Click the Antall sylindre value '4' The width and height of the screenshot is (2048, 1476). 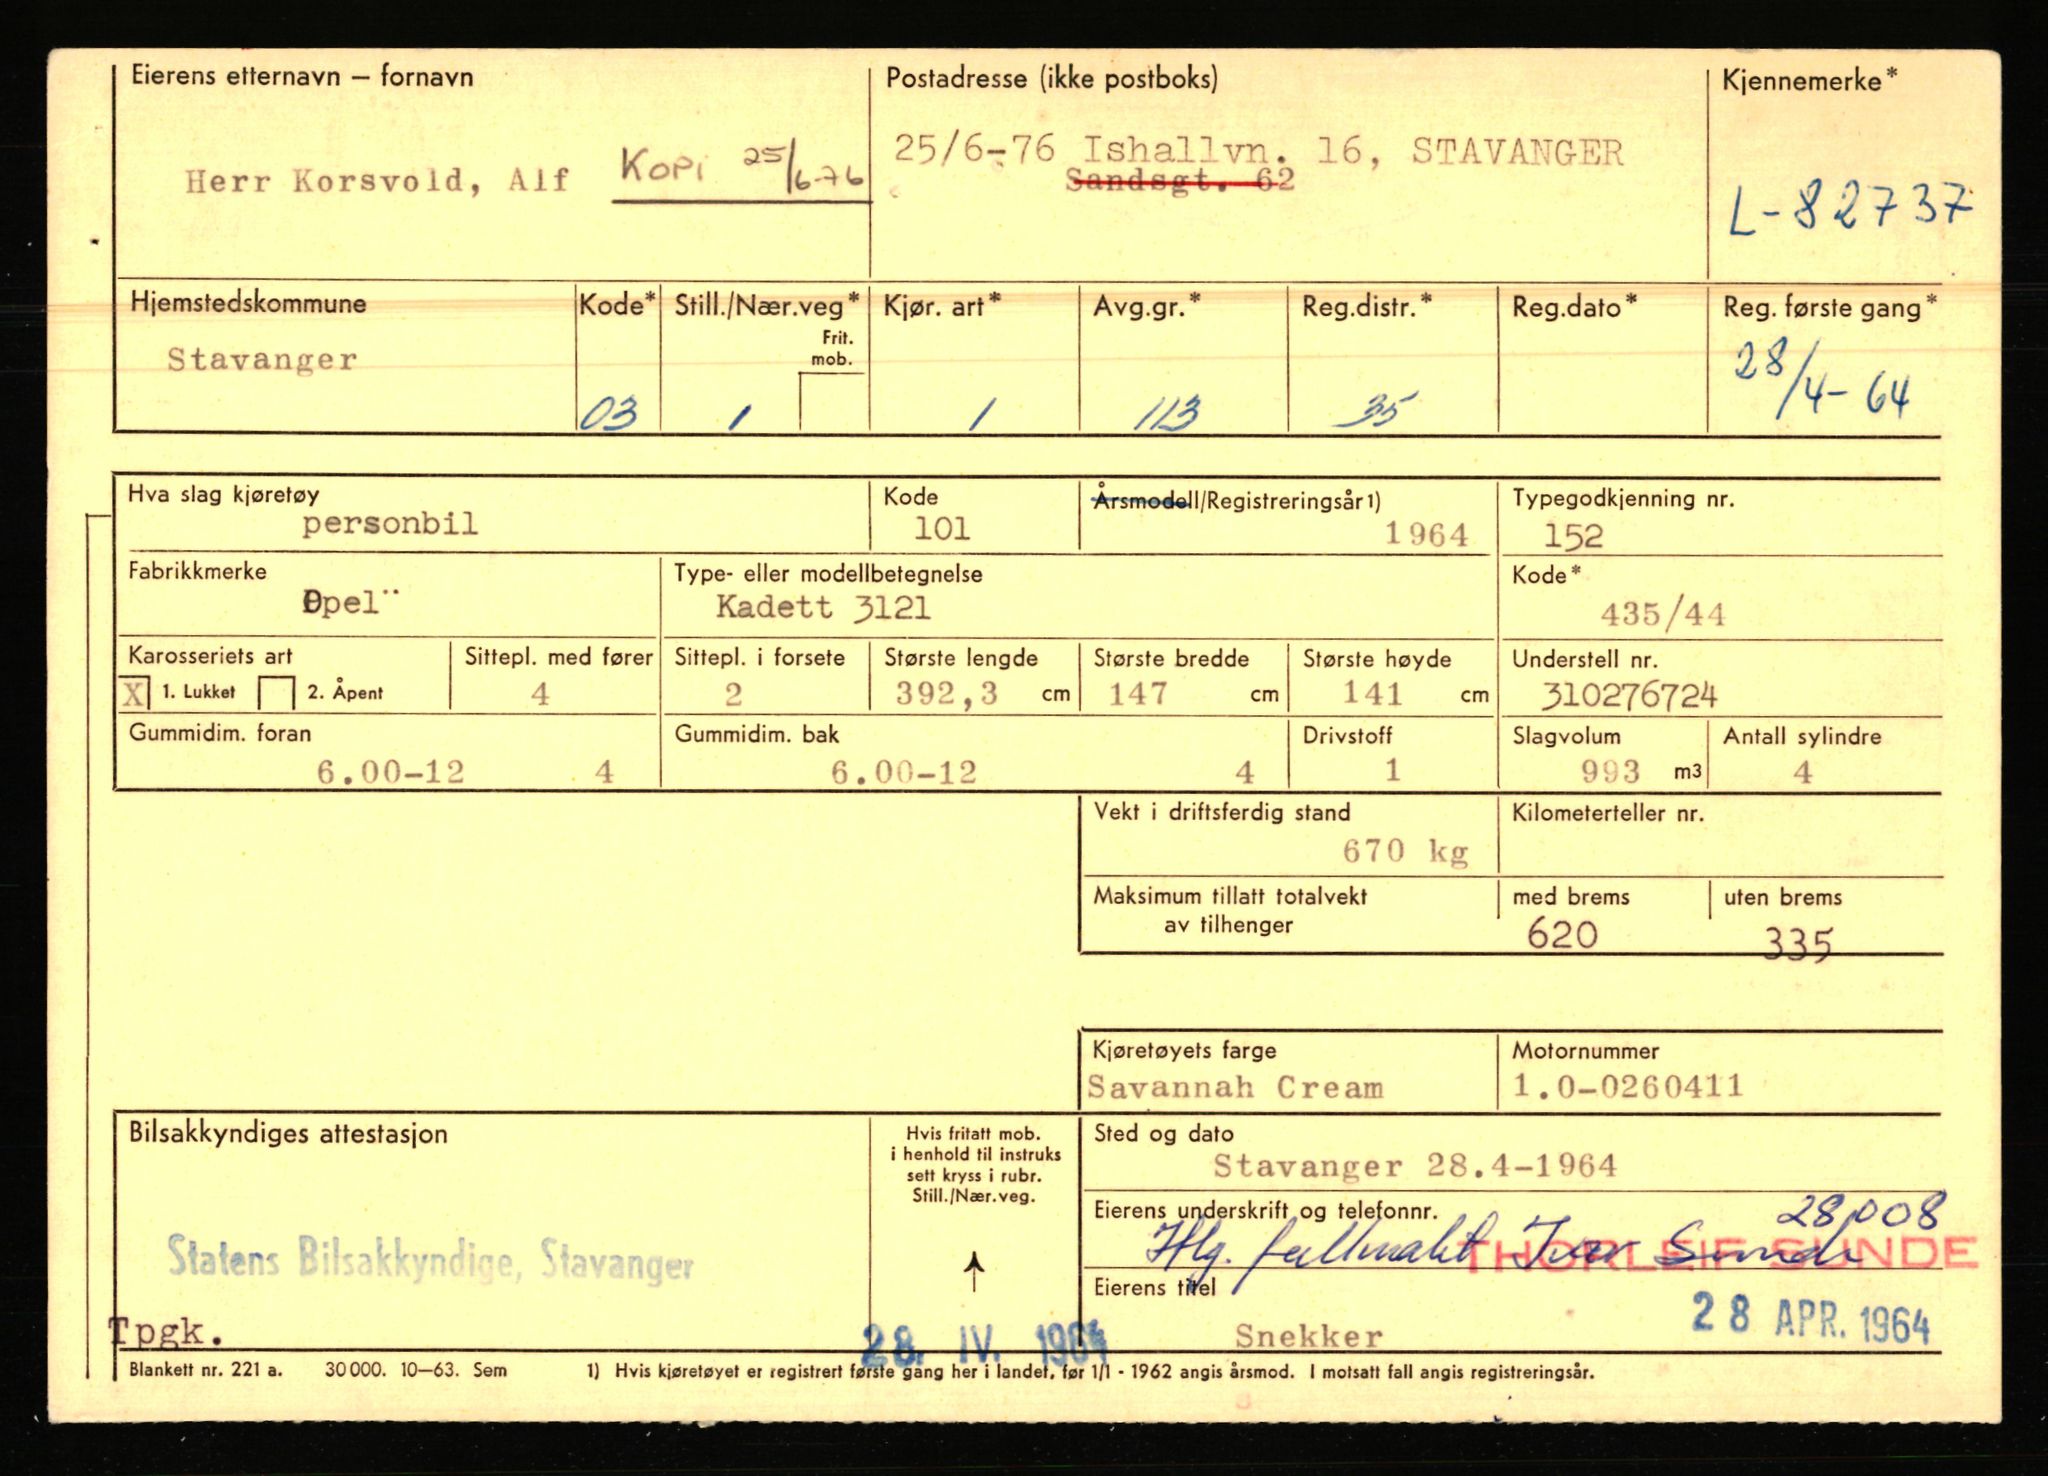pyautogui.click(x=1803, y=771)
